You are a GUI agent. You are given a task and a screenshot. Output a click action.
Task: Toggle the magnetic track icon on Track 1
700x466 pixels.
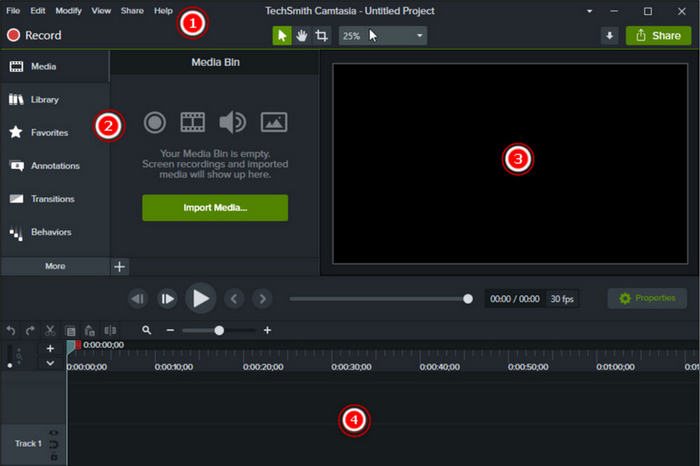tap(54, 444)
